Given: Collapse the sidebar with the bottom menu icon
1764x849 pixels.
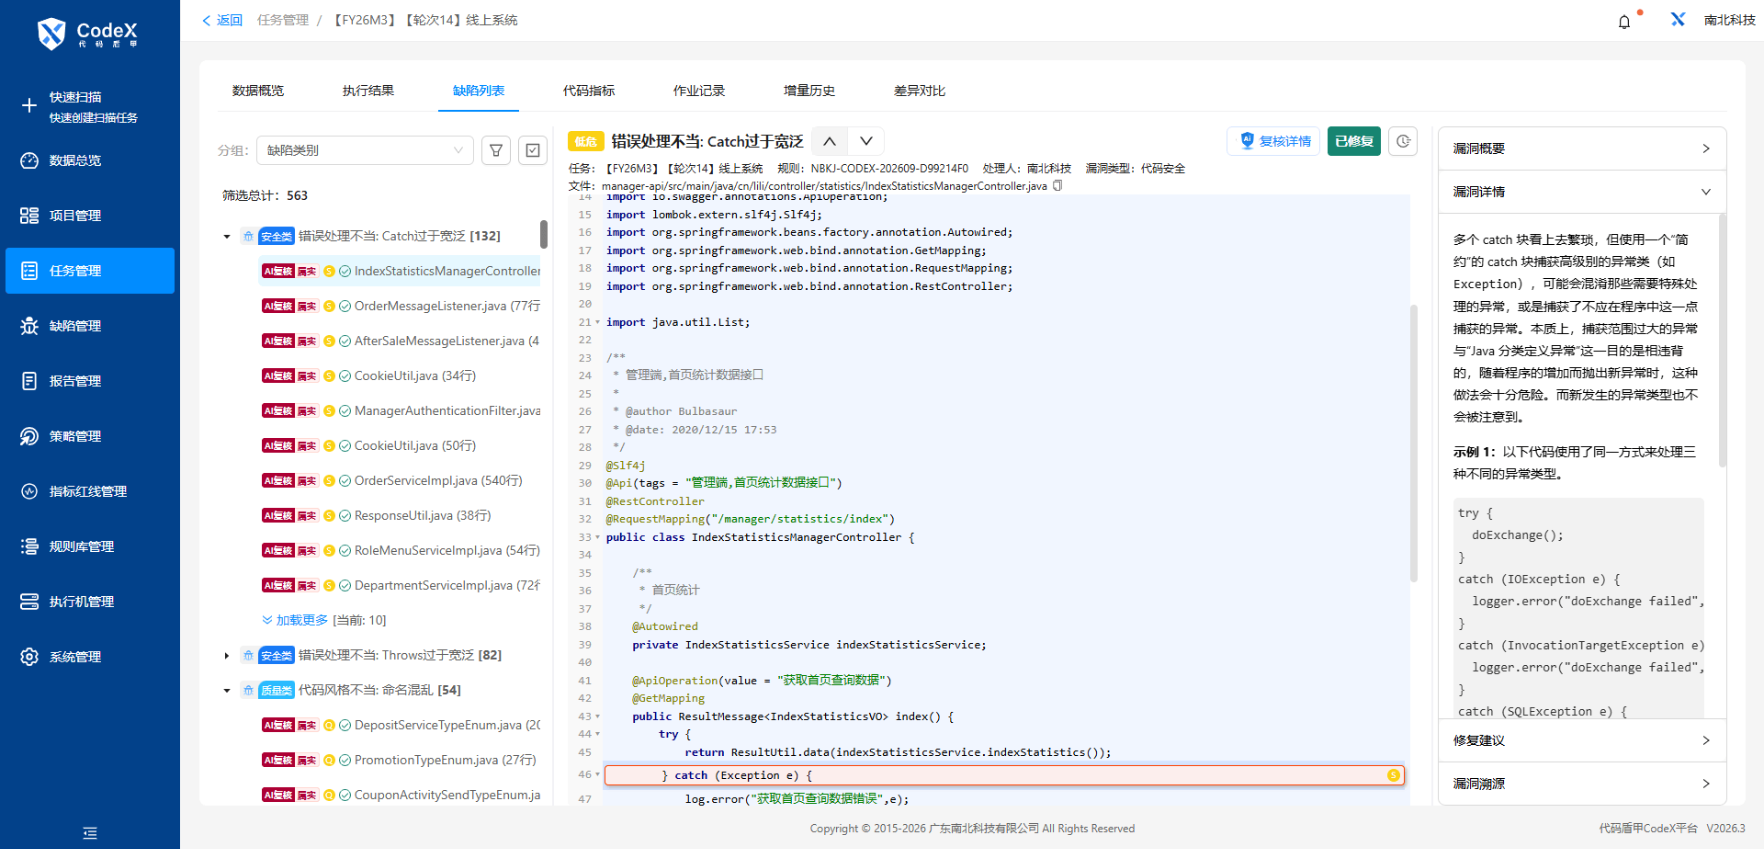Looking at the screenshot, I should point(90,833).
